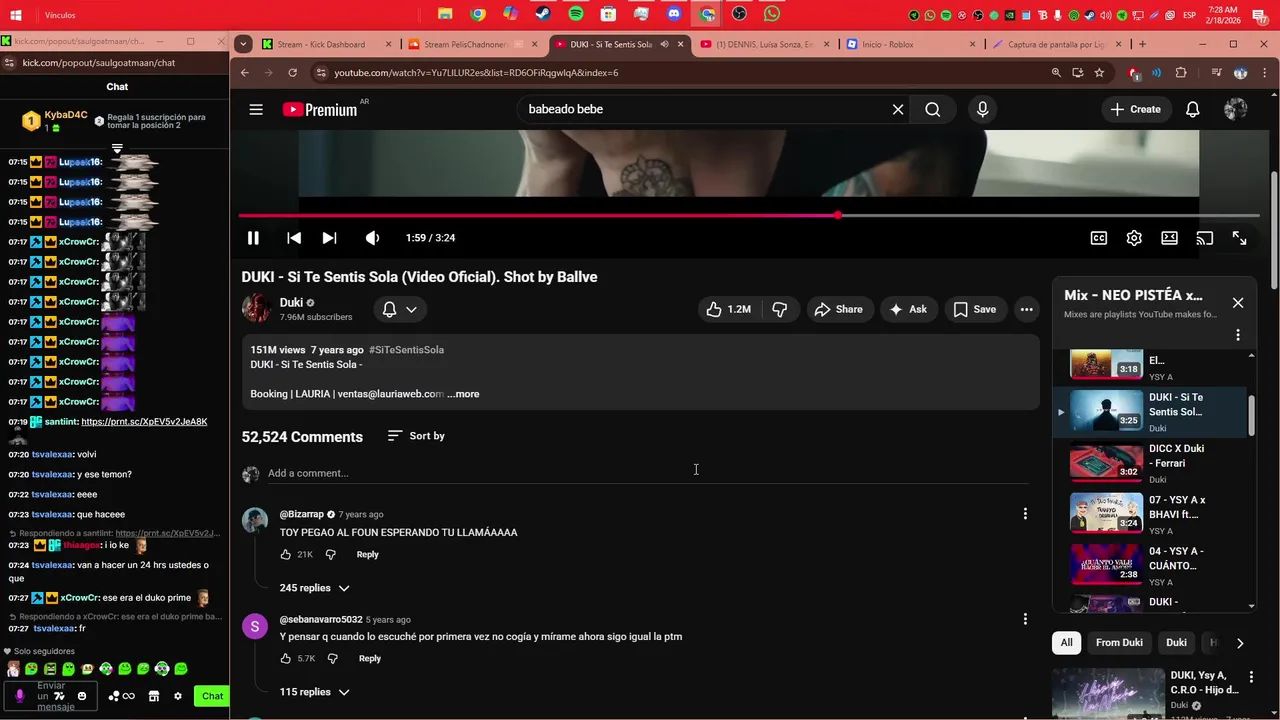Go to YouTube Premium home logo
This screenshot has height=720, width=1280.
click(320, 110)
